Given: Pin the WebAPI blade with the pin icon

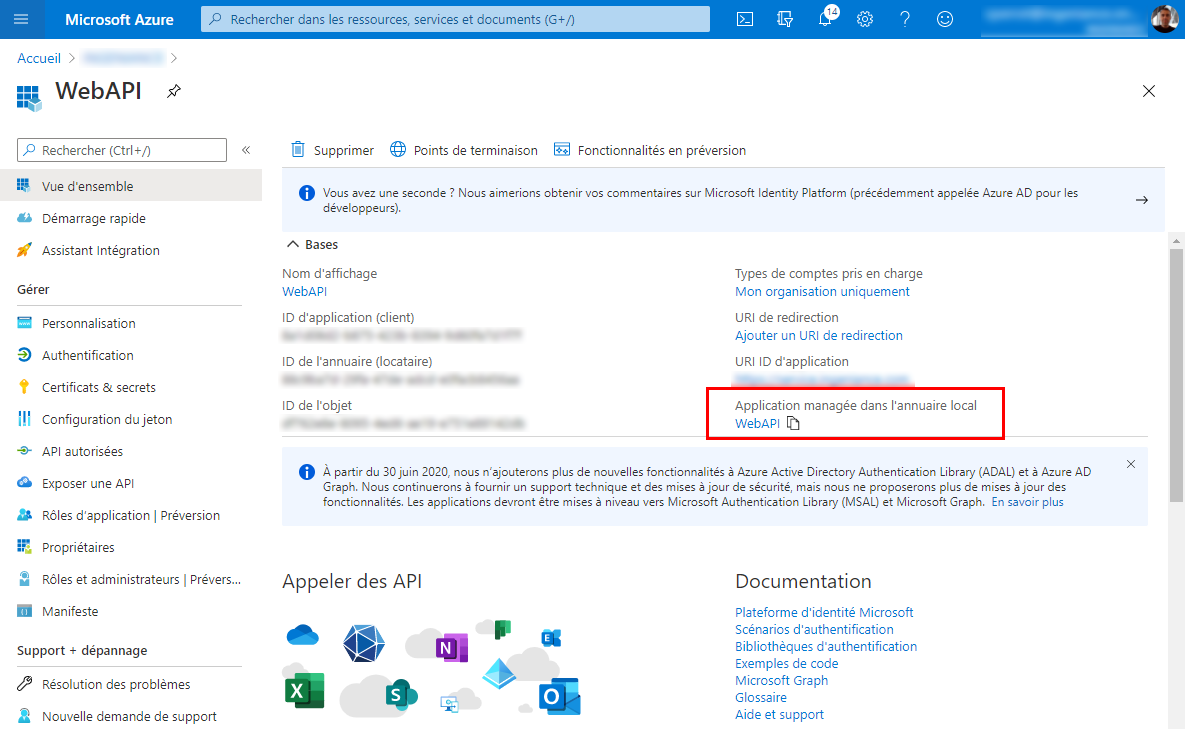Looking at the screenshot, I should (x=174, y=91).
